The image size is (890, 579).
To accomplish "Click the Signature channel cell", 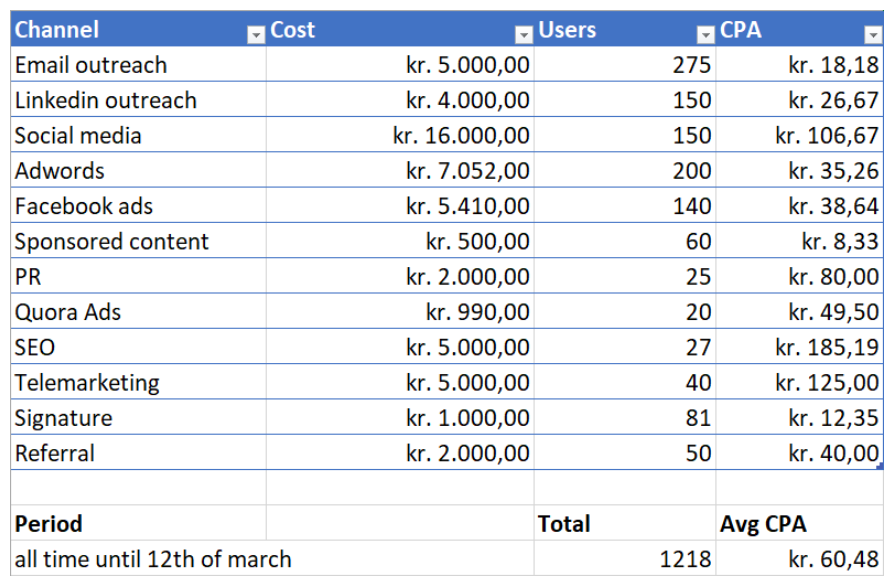I will pos(64,418).
